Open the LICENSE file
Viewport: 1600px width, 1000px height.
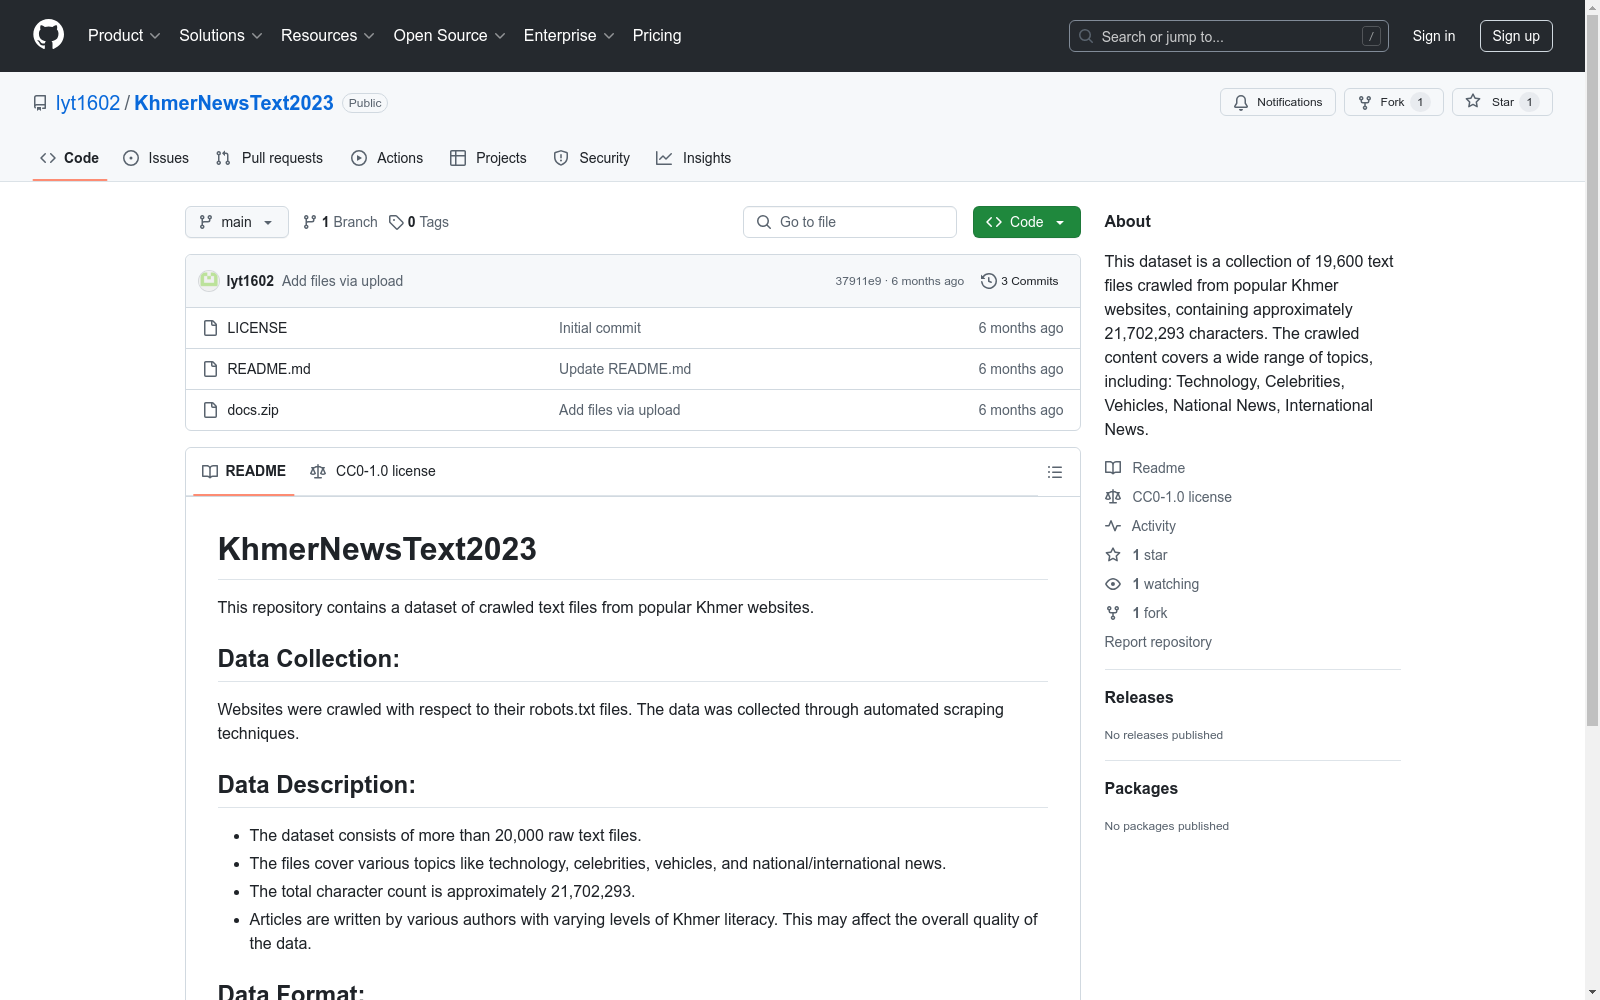257,328
